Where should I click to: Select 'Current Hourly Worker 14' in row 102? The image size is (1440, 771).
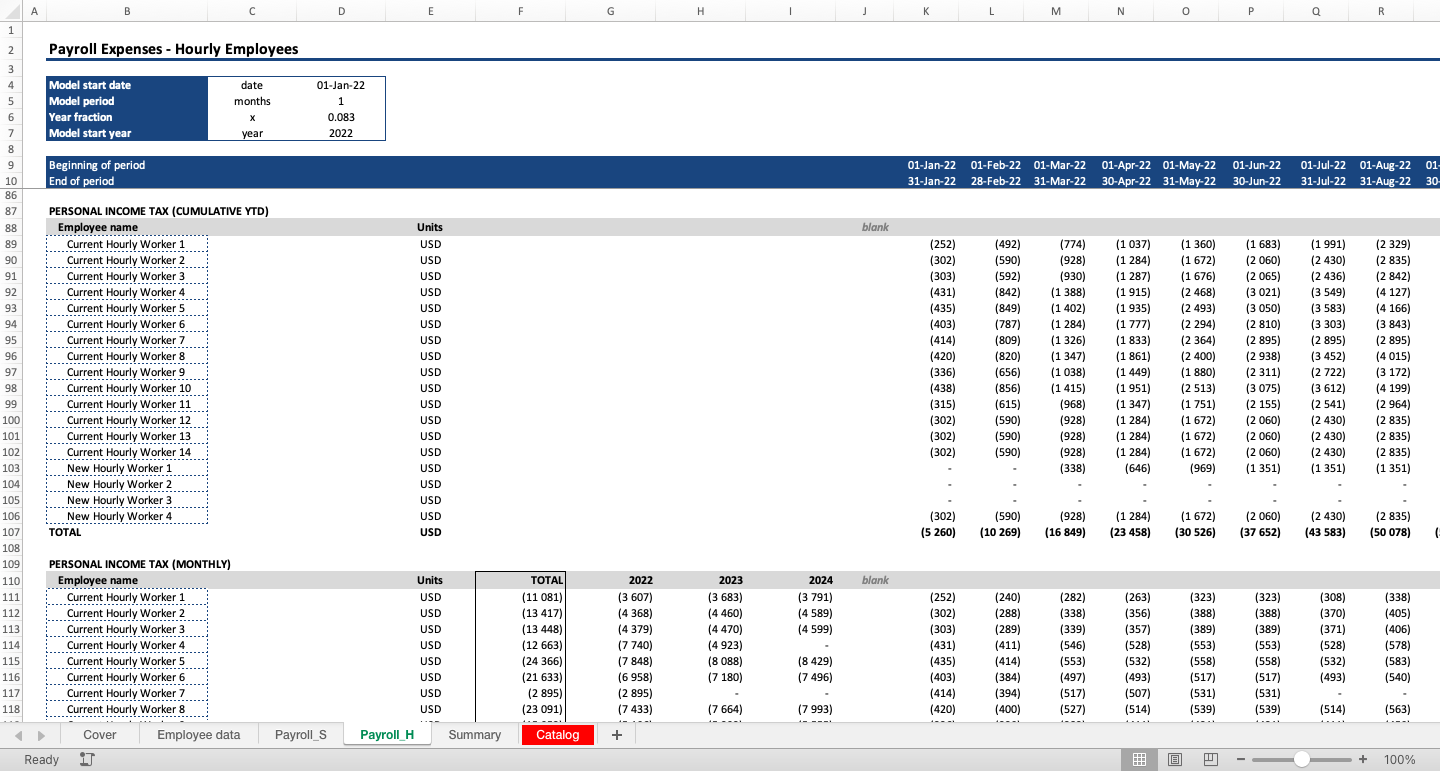coord(127,452)
